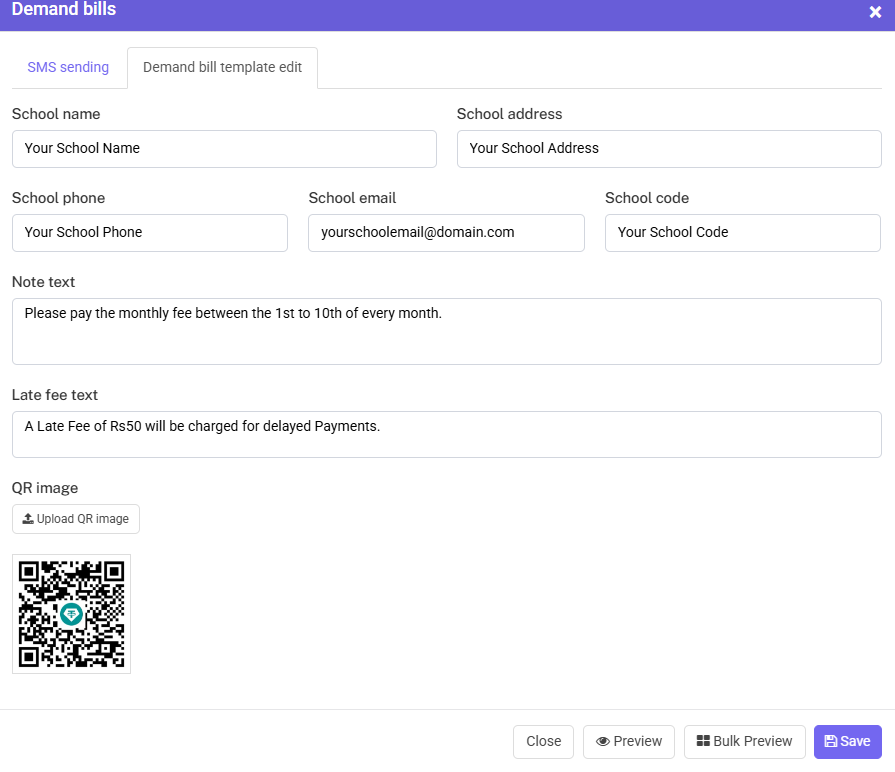Close the Demand bills dialog with X
Viewport: 895px width, 772px height.
(x=875, y=12)
